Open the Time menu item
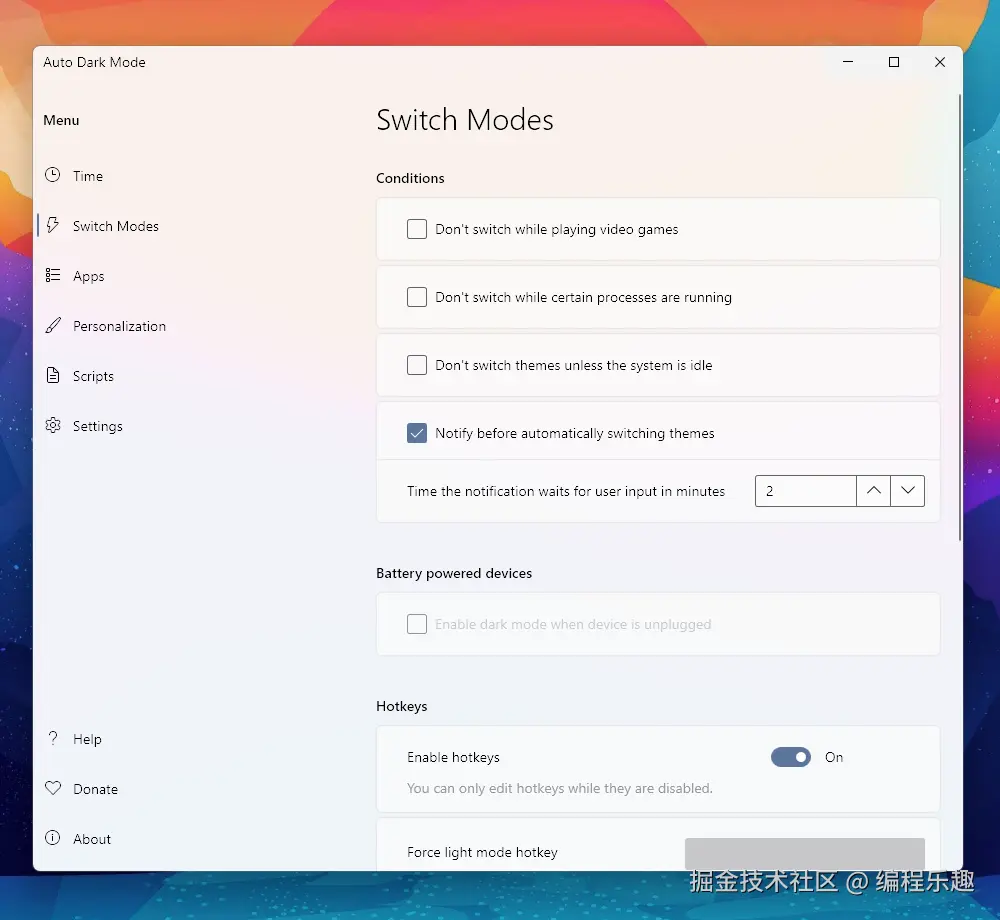Image resolution: width=1000 pixels, height=920 pixels. pos(88,176)
